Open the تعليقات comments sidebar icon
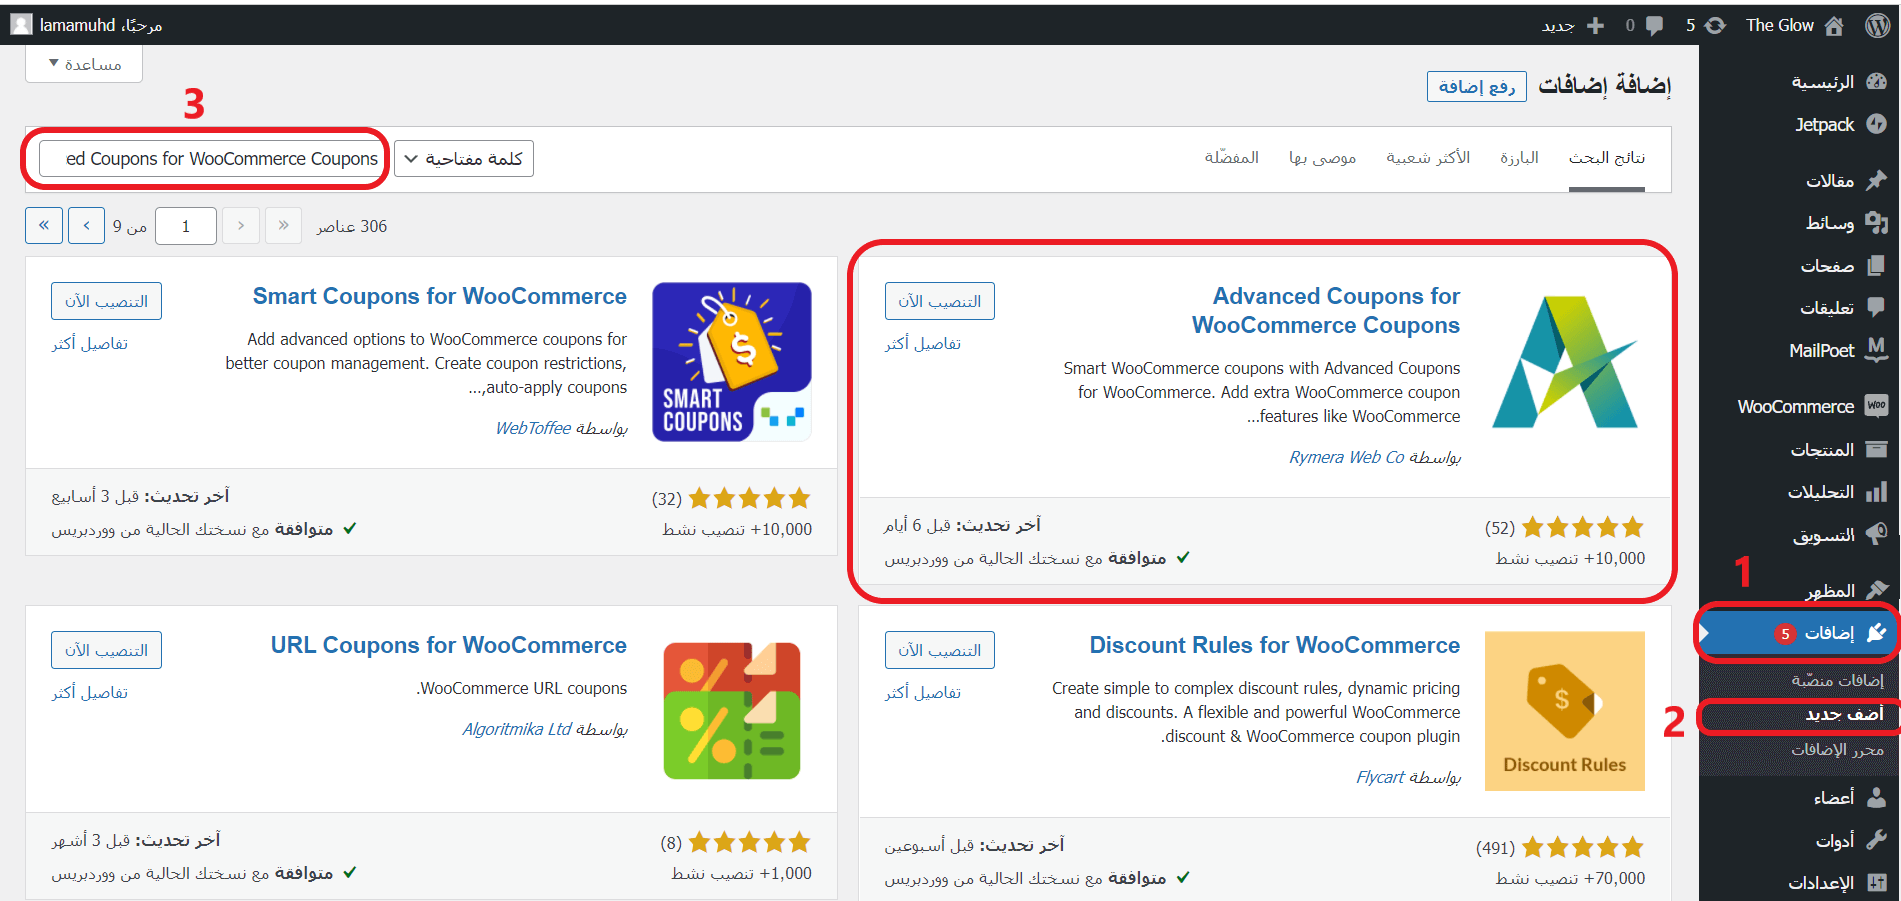Screen dimensions: 1901x901 [1877, 307]
